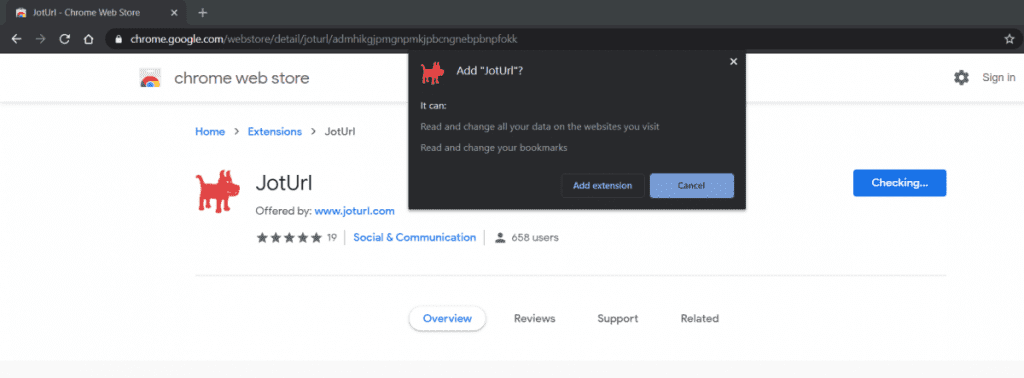Open the Extensions breadcrumb link
Image resolution: width=1024 pixels, height=378 pixels.
pos(274,132)
